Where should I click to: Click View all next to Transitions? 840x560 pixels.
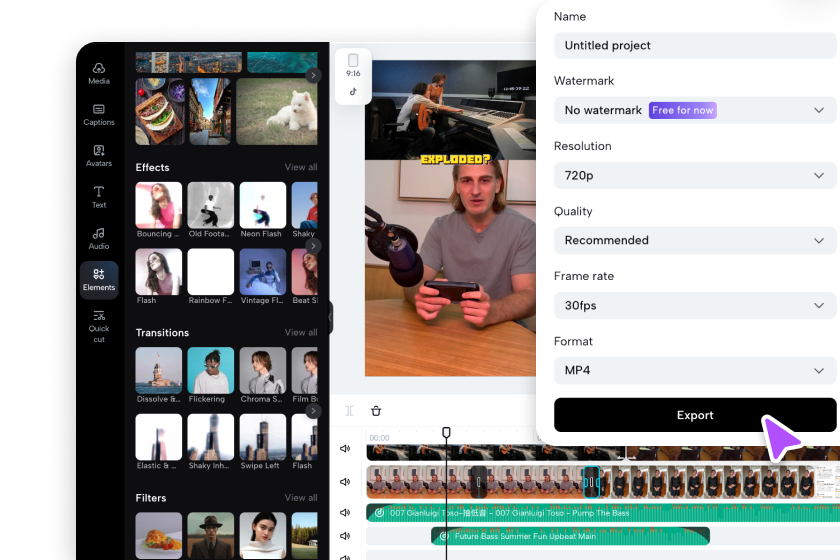[301, 332]
